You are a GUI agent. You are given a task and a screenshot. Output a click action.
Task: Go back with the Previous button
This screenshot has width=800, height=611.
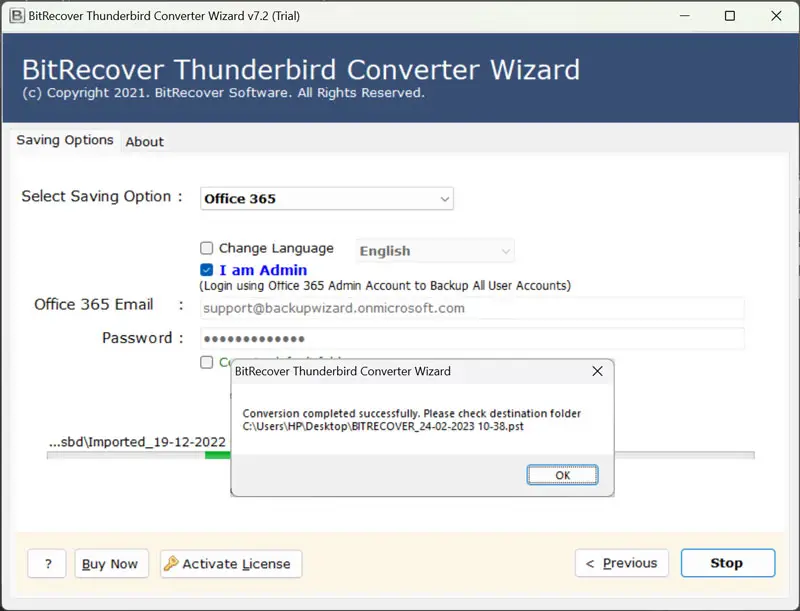[621, 563]
